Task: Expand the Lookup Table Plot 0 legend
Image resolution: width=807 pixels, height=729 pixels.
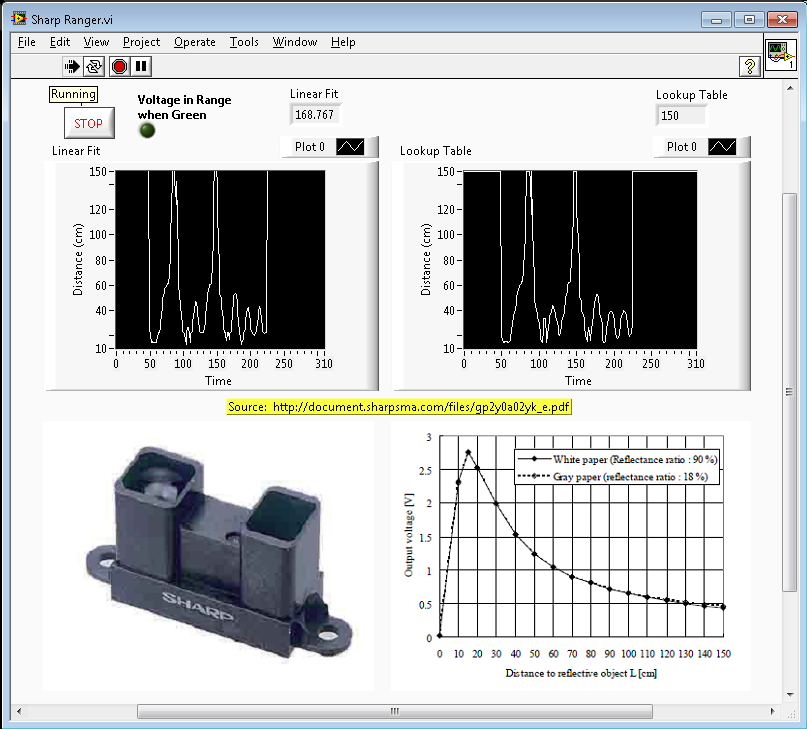Action: coord(681,147)
